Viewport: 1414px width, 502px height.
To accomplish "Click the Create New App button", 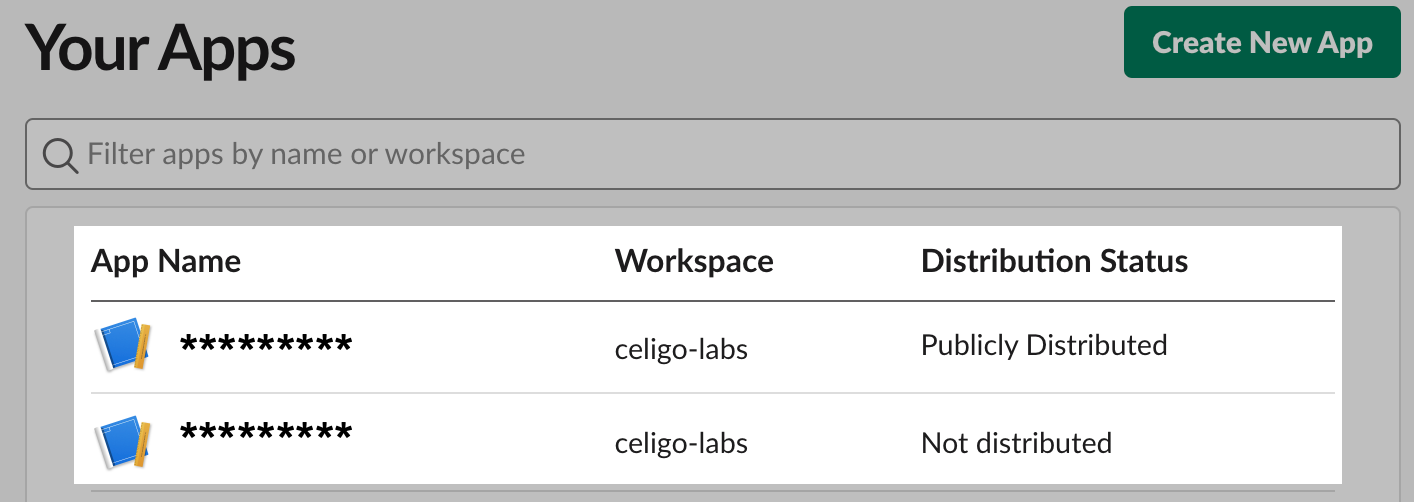I will [1262, 42].
